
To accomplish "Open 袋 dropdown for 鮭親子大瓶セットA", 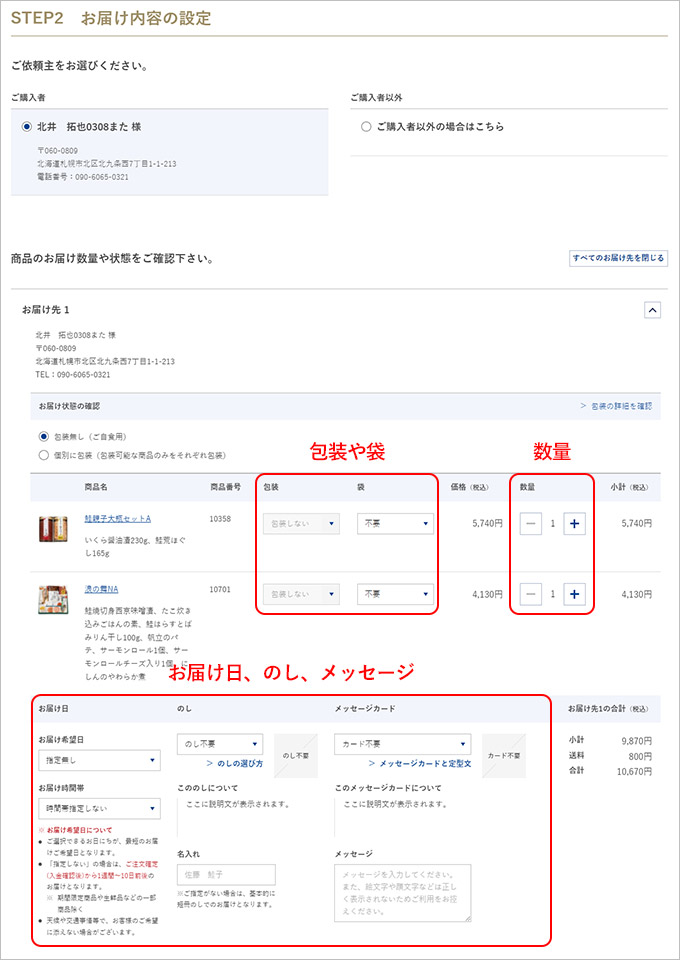I will (x=395, y=523).
